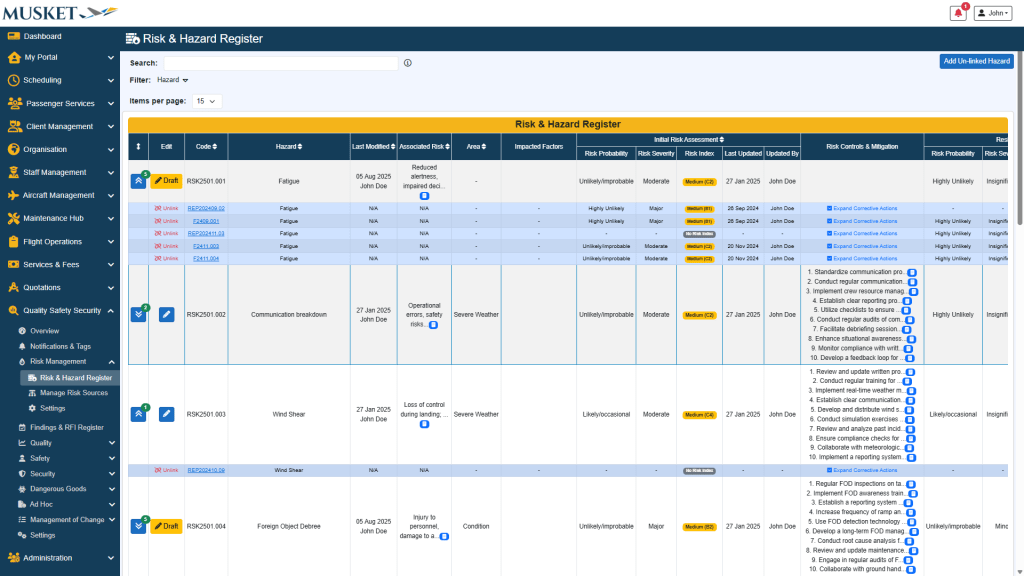This screenshot has width=1024, height=576.
Task: Open the Items per page dropdown
Action: (207, 101)
